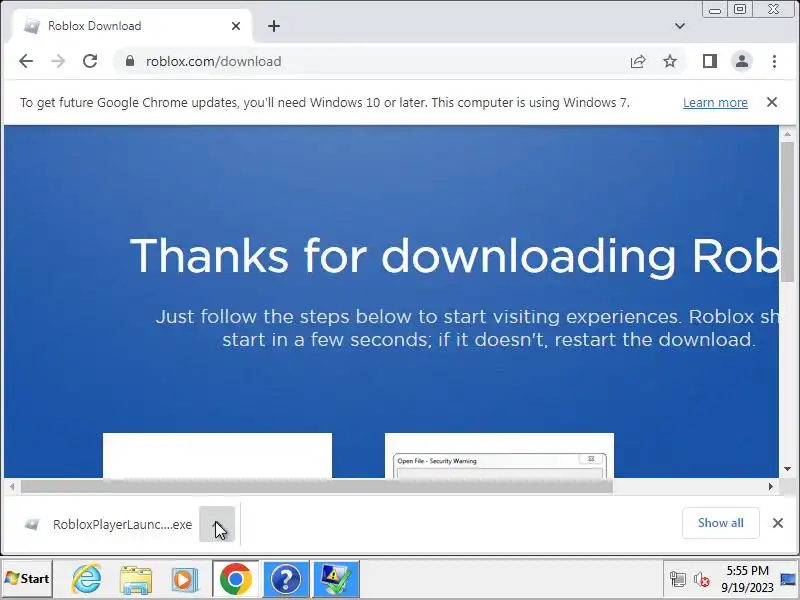Image resolution: width=800 pixels, height=600 pixels.
Task: Open the Learn more link in Windows notice
Action: click(715, 103)
